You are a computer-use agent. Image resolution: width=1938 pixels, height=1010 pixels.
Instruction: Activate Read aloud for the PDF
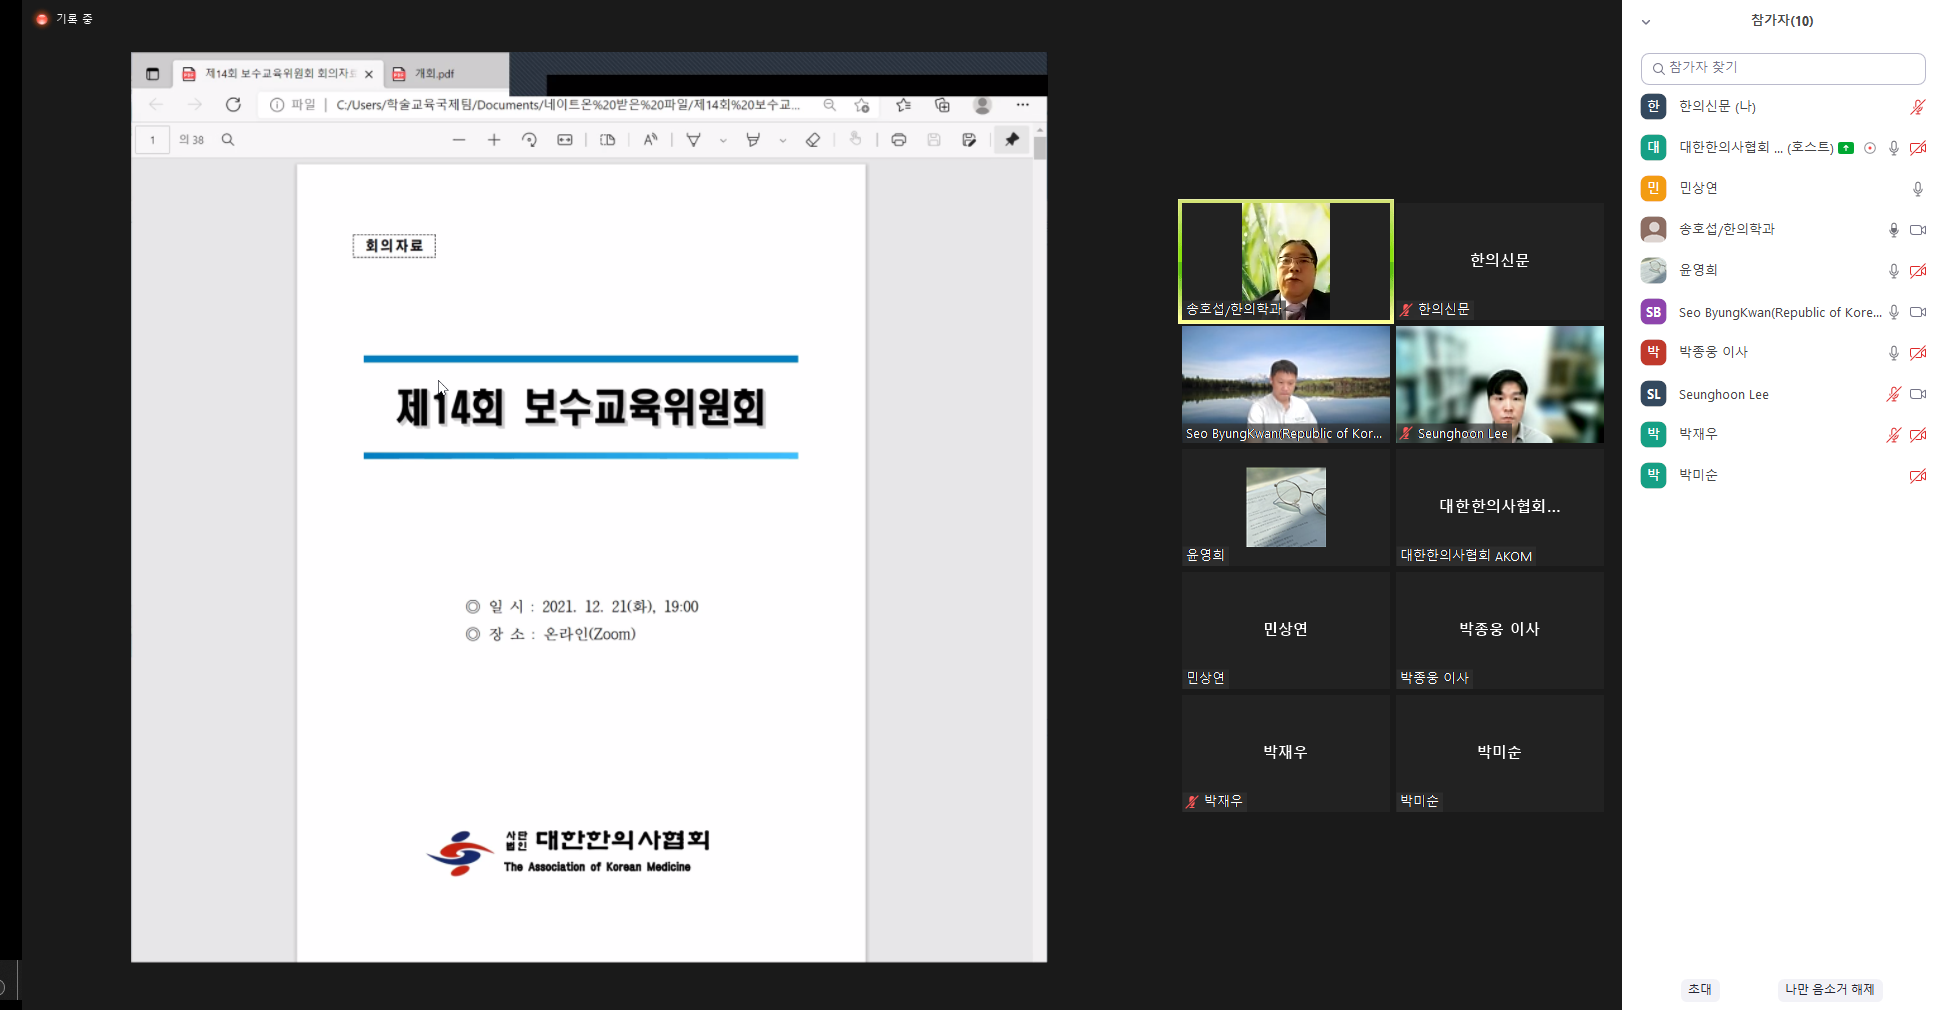tap(650, 140)
